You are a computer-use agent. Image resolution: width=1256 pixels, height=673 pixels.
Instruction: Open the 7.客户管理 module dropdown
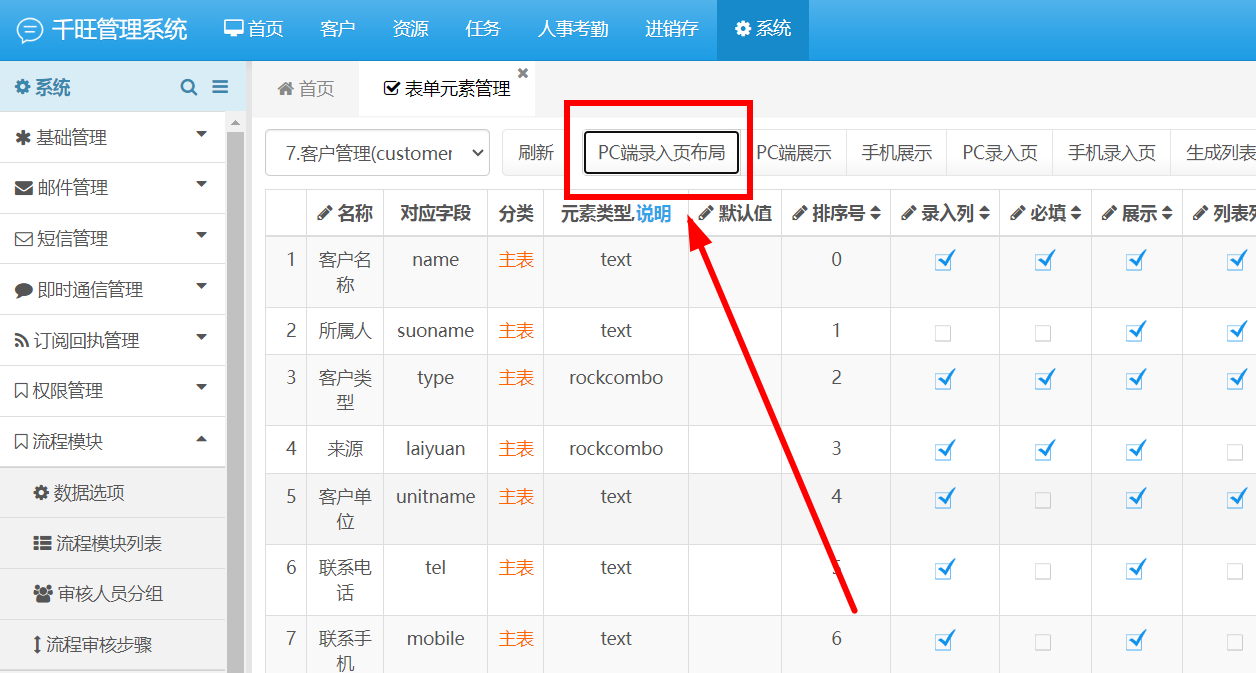point(378,153)
